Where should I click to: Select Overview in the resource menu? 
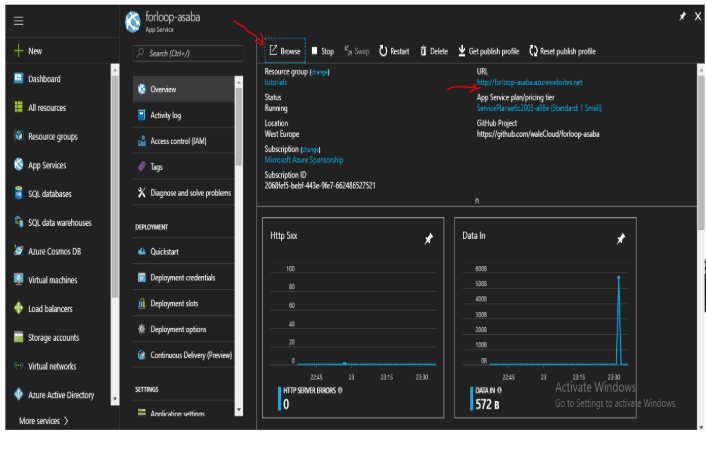tap(184, 89)
